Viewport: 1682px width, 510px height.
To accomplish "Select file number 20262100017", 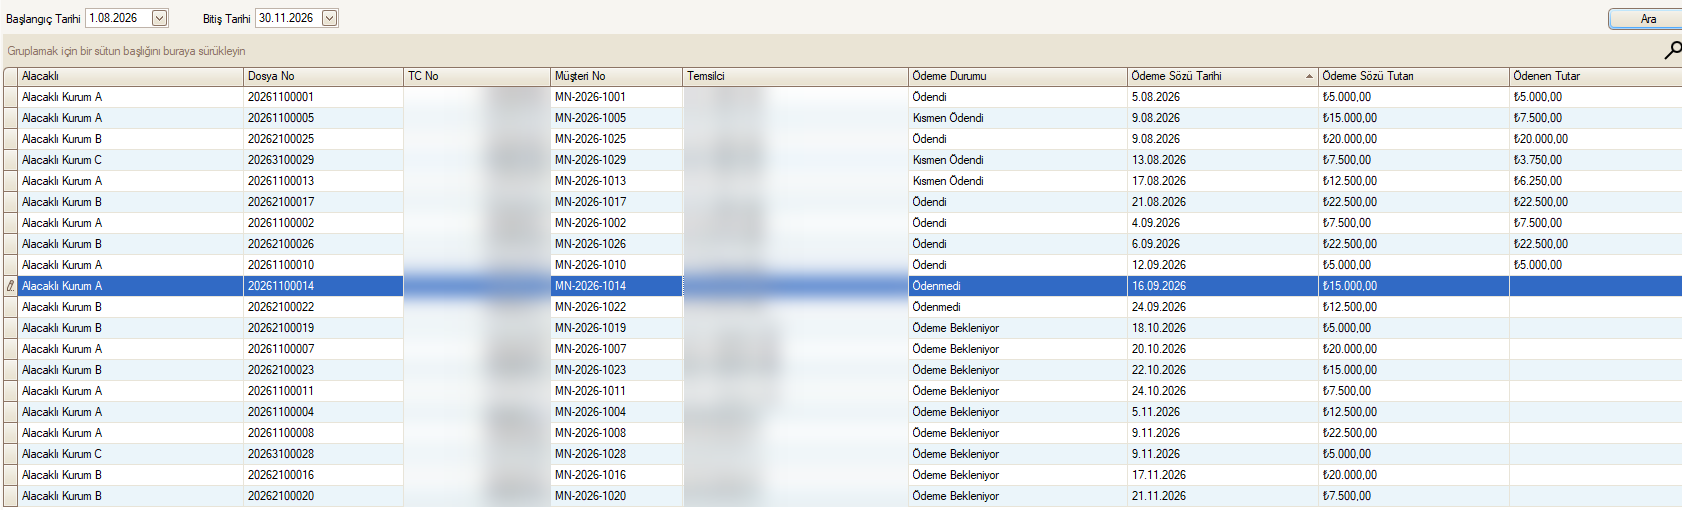I will [x=281, y=202].
